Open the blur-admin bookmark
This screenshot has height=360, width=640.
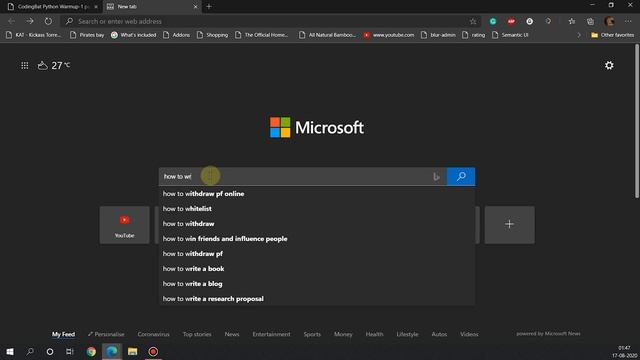coord(438,35)
